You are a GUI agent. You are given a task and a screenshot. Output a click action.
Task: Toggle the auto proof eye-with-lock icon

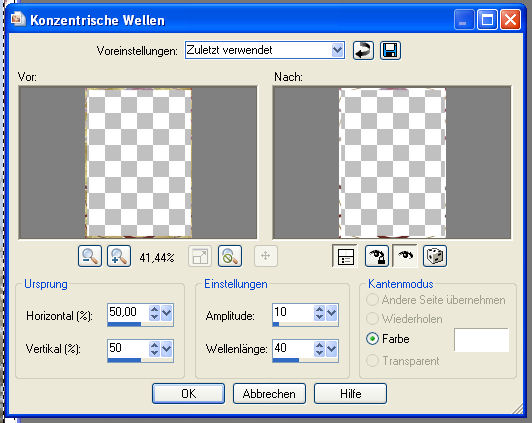(x=377, y=256)
